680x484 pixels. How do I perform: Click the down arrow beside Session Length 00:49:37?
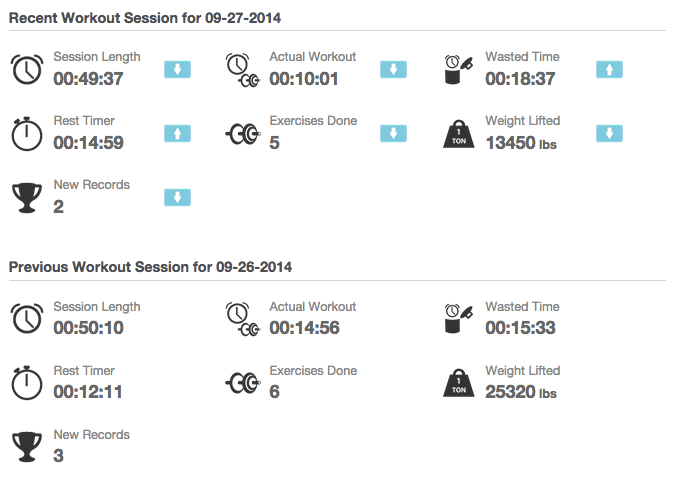point(177,69)
